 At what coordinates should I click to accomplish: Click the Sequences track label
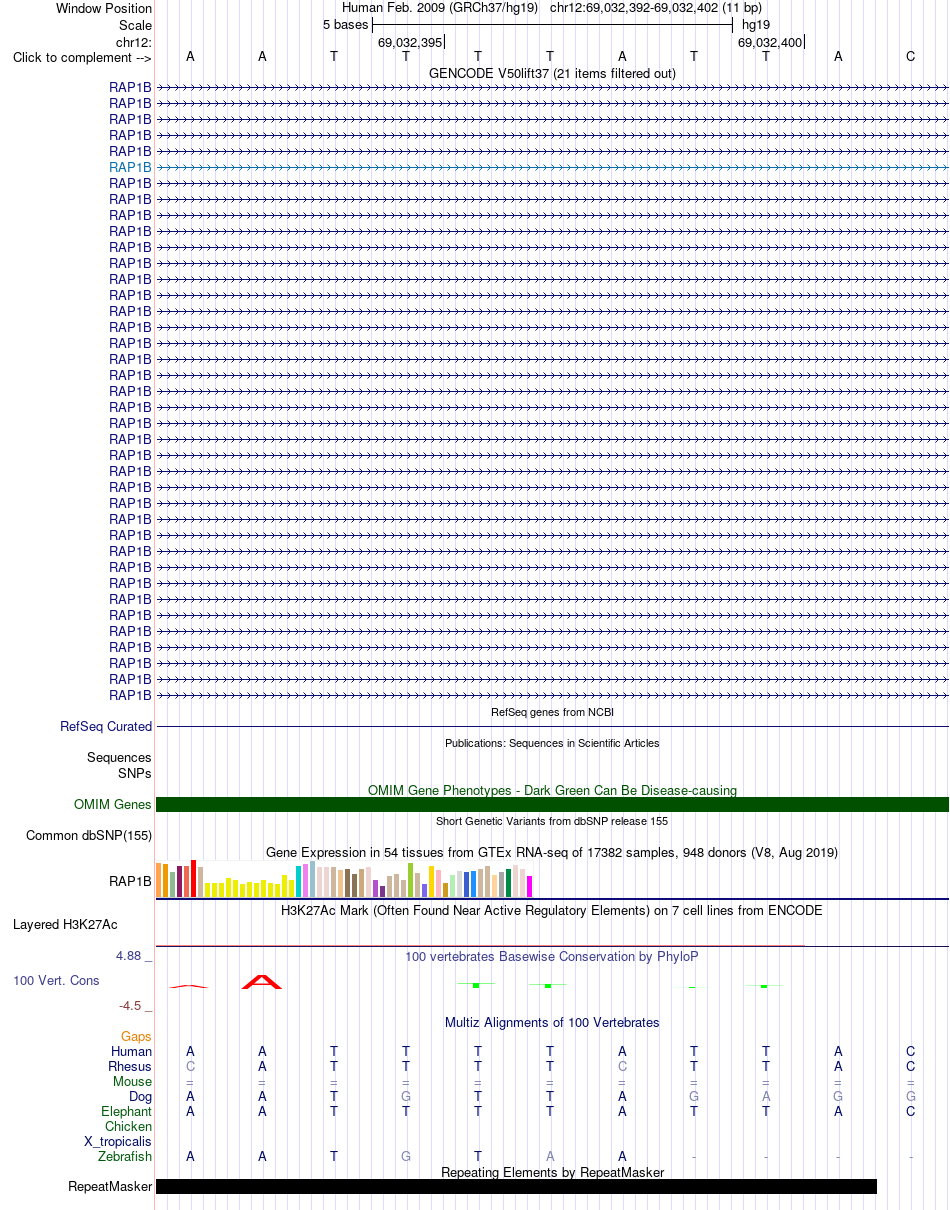[119, 758]
